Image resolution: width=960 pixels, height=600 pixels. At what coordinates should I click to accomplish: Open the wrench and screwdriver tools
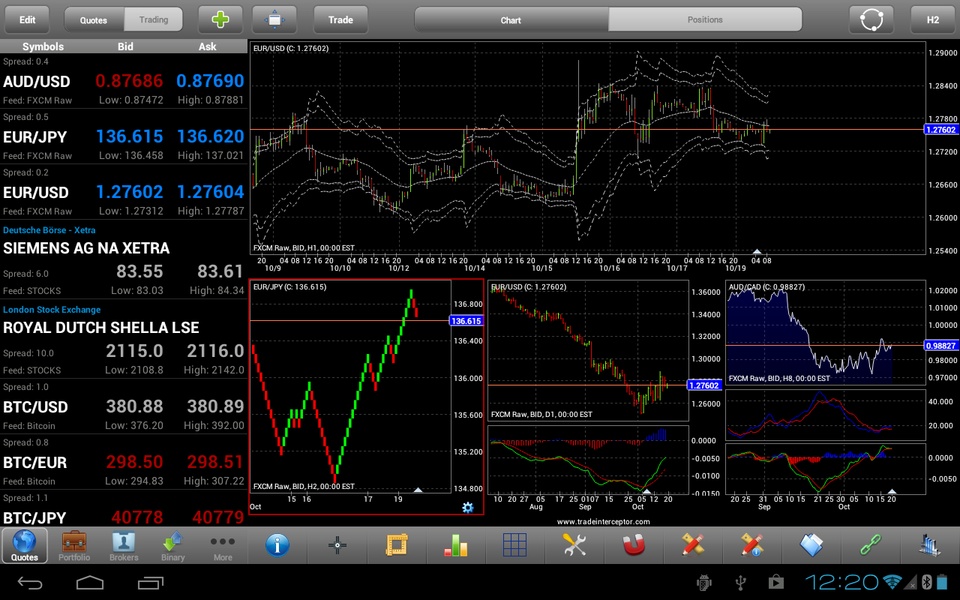(574, 545)
